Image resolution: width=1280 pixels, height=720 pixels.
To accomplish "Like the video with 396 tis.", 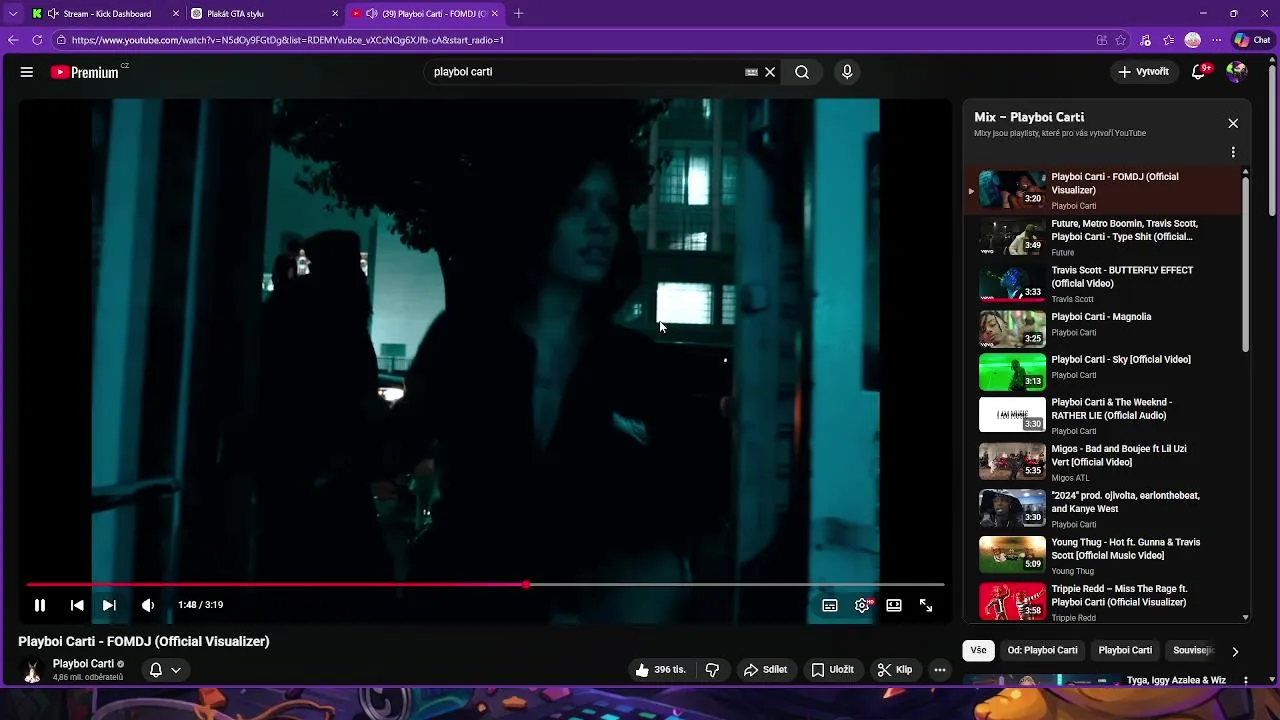I will pos(660,670).
